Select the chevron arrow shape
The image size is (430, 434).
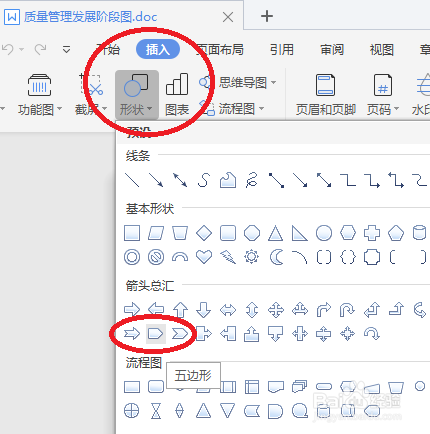pos(180,334)
